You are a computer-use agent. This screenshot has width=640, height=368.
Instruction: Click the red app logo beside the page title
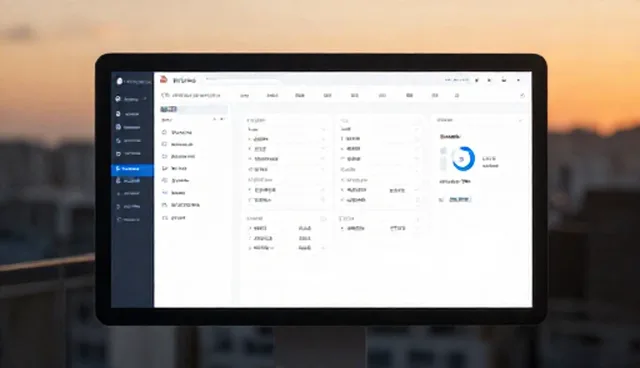pyautogui.click(x=164, y=80)
